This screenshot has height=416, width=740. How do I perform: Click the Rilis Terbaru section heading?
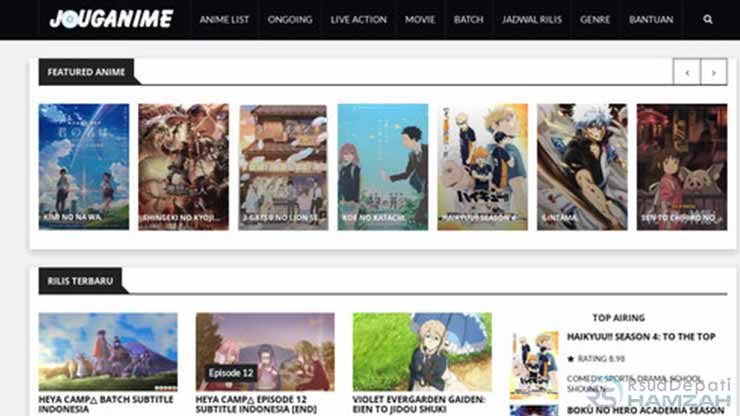80,281
